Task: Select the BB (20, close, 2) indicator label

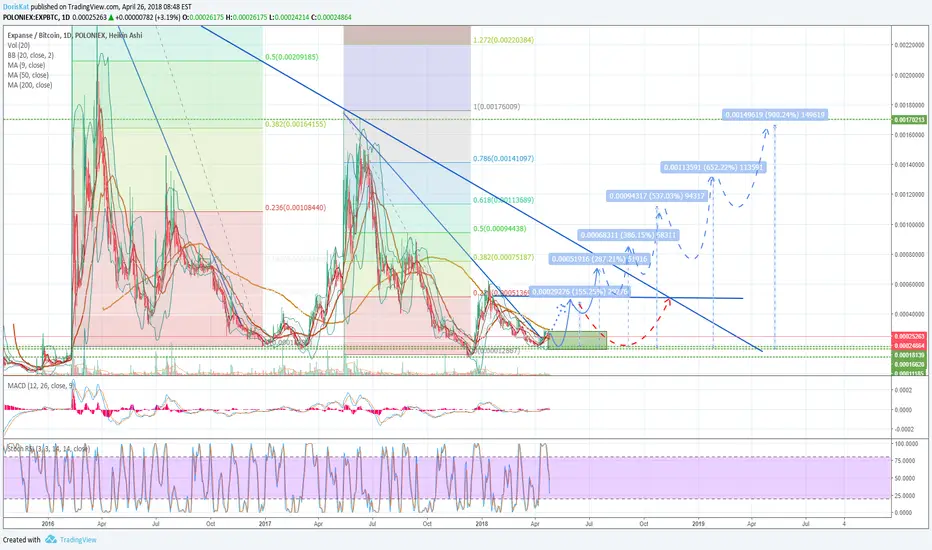Action: (x=30, y=55)
